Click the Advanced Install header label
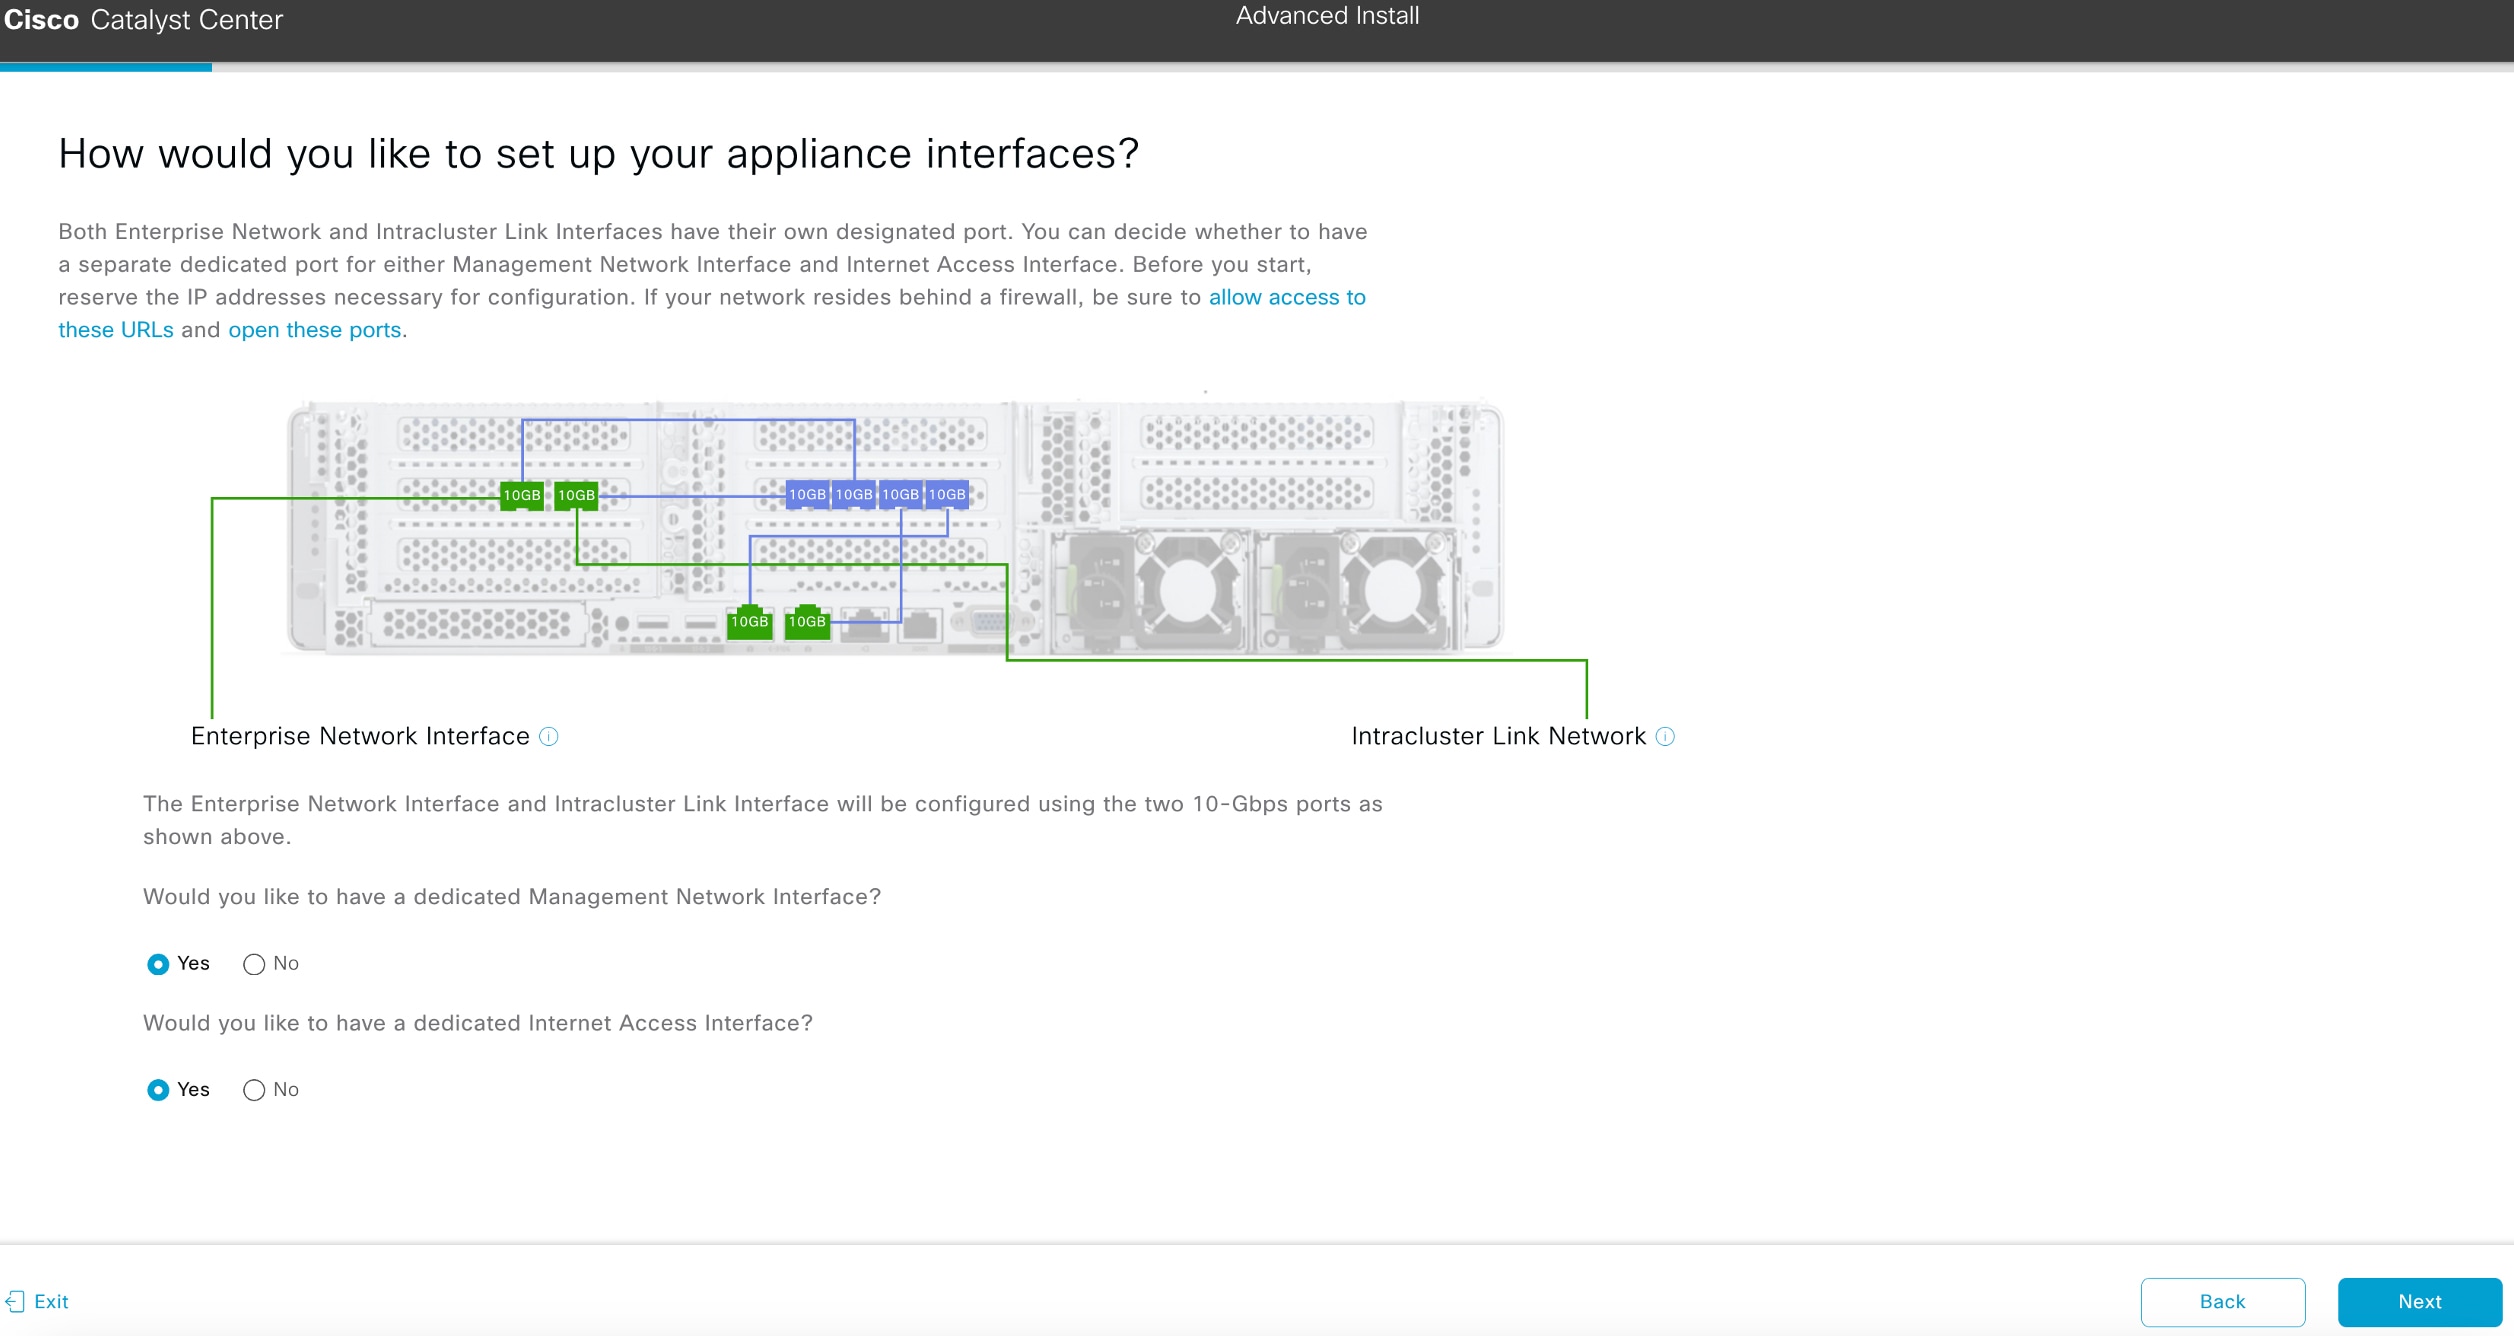The width and height of the screenshot is (2514, 1336). point(1327,16)
